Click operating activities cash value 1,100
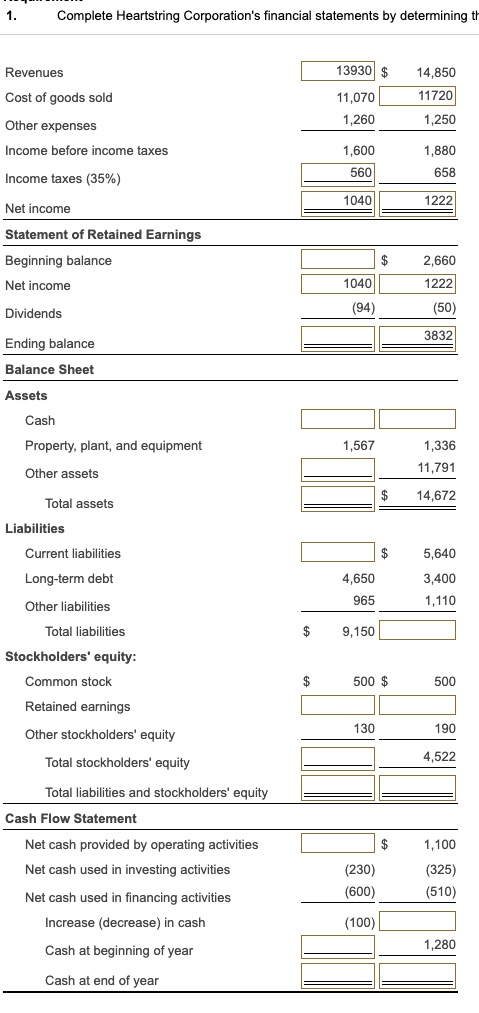 point(440,844)
